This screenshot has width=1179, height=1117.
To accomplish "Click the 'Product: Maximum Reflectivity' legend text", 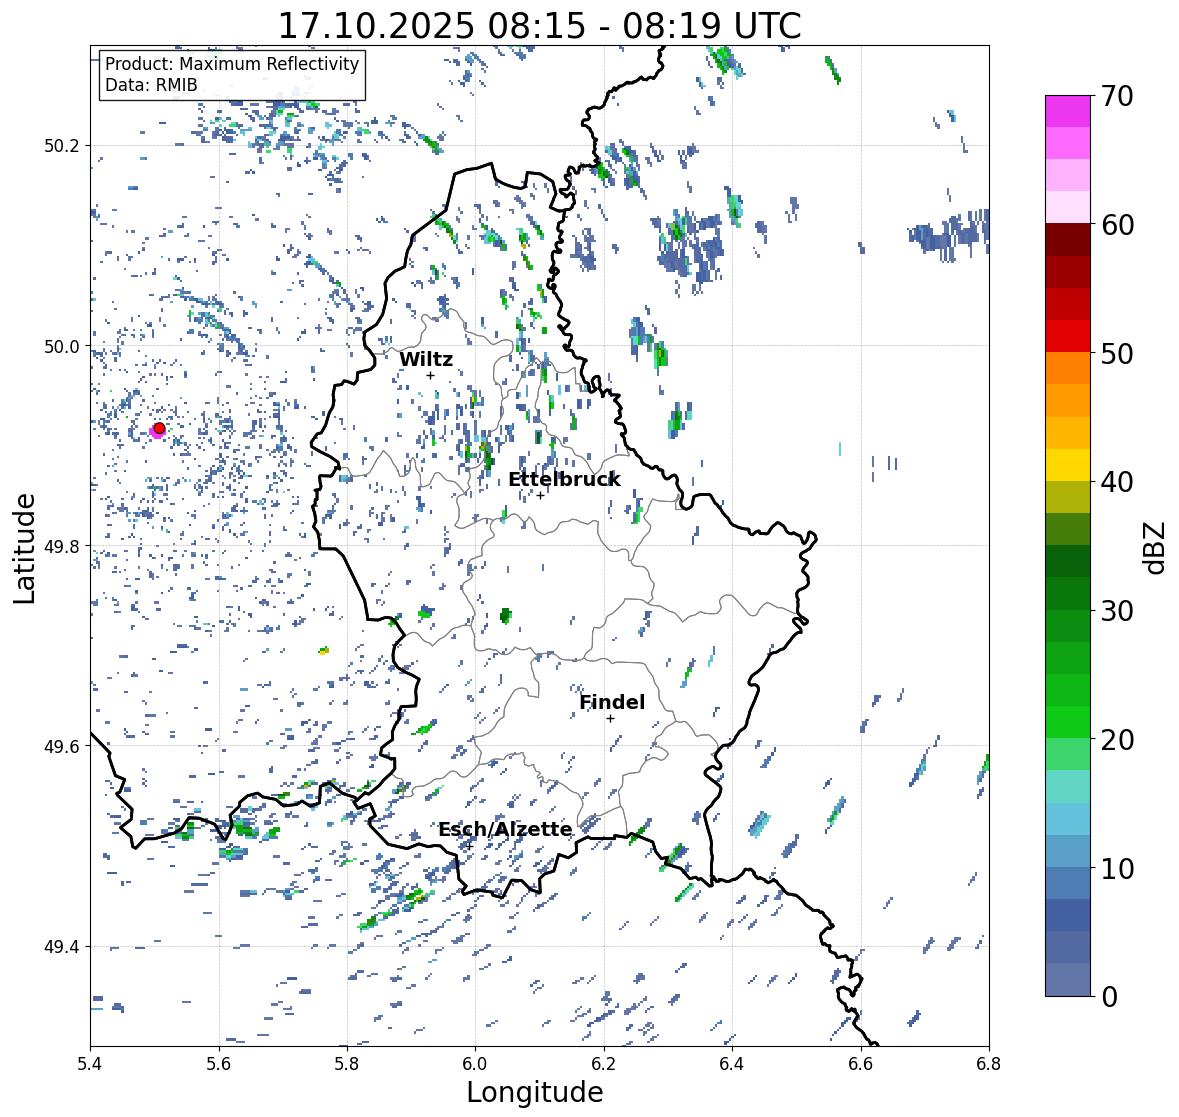I will 232,64.
